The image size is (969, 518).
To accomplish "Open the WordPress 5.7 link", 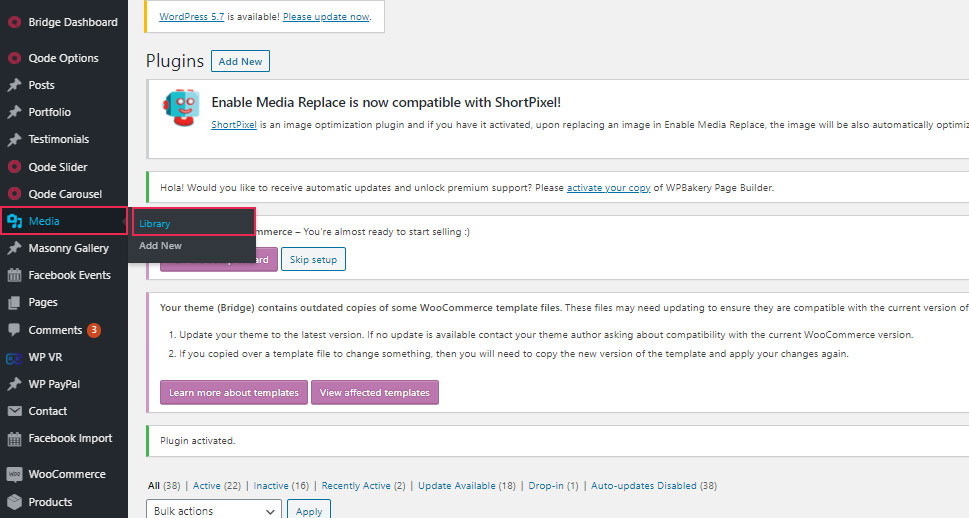I will (x=192, y=17).
